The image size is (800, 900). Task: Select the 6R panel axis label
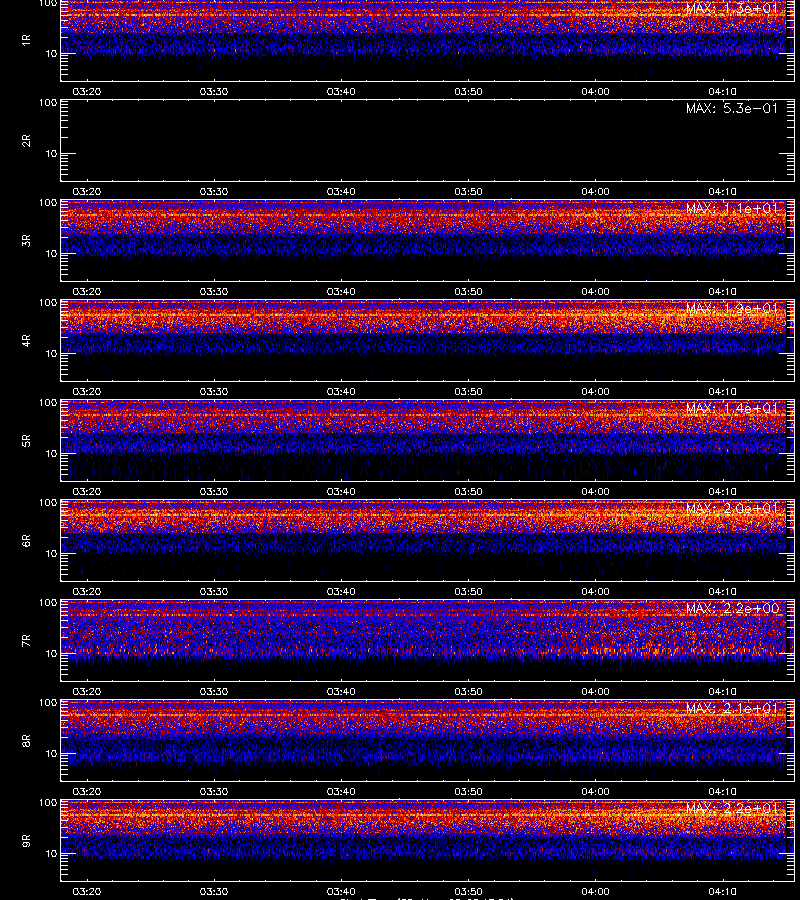[26, 540]
